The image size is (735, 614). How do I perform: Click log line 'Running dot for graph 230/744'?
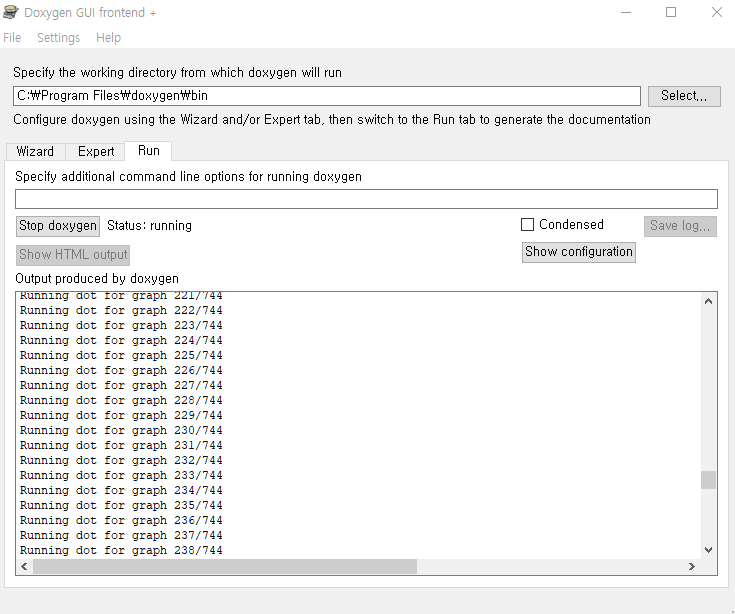(121, 430)
